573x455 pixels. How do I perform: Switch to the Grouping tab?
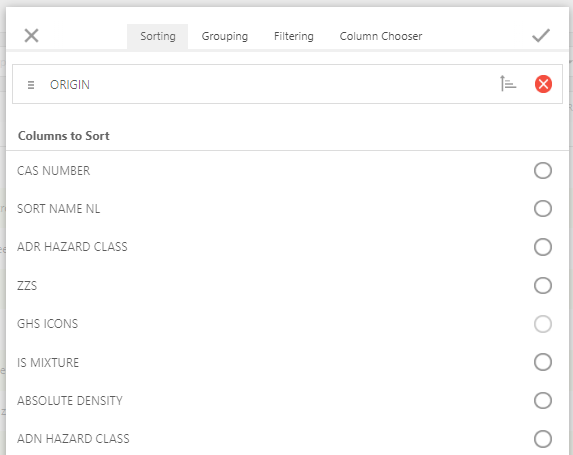pyautogui.click(x=225, y=36)
